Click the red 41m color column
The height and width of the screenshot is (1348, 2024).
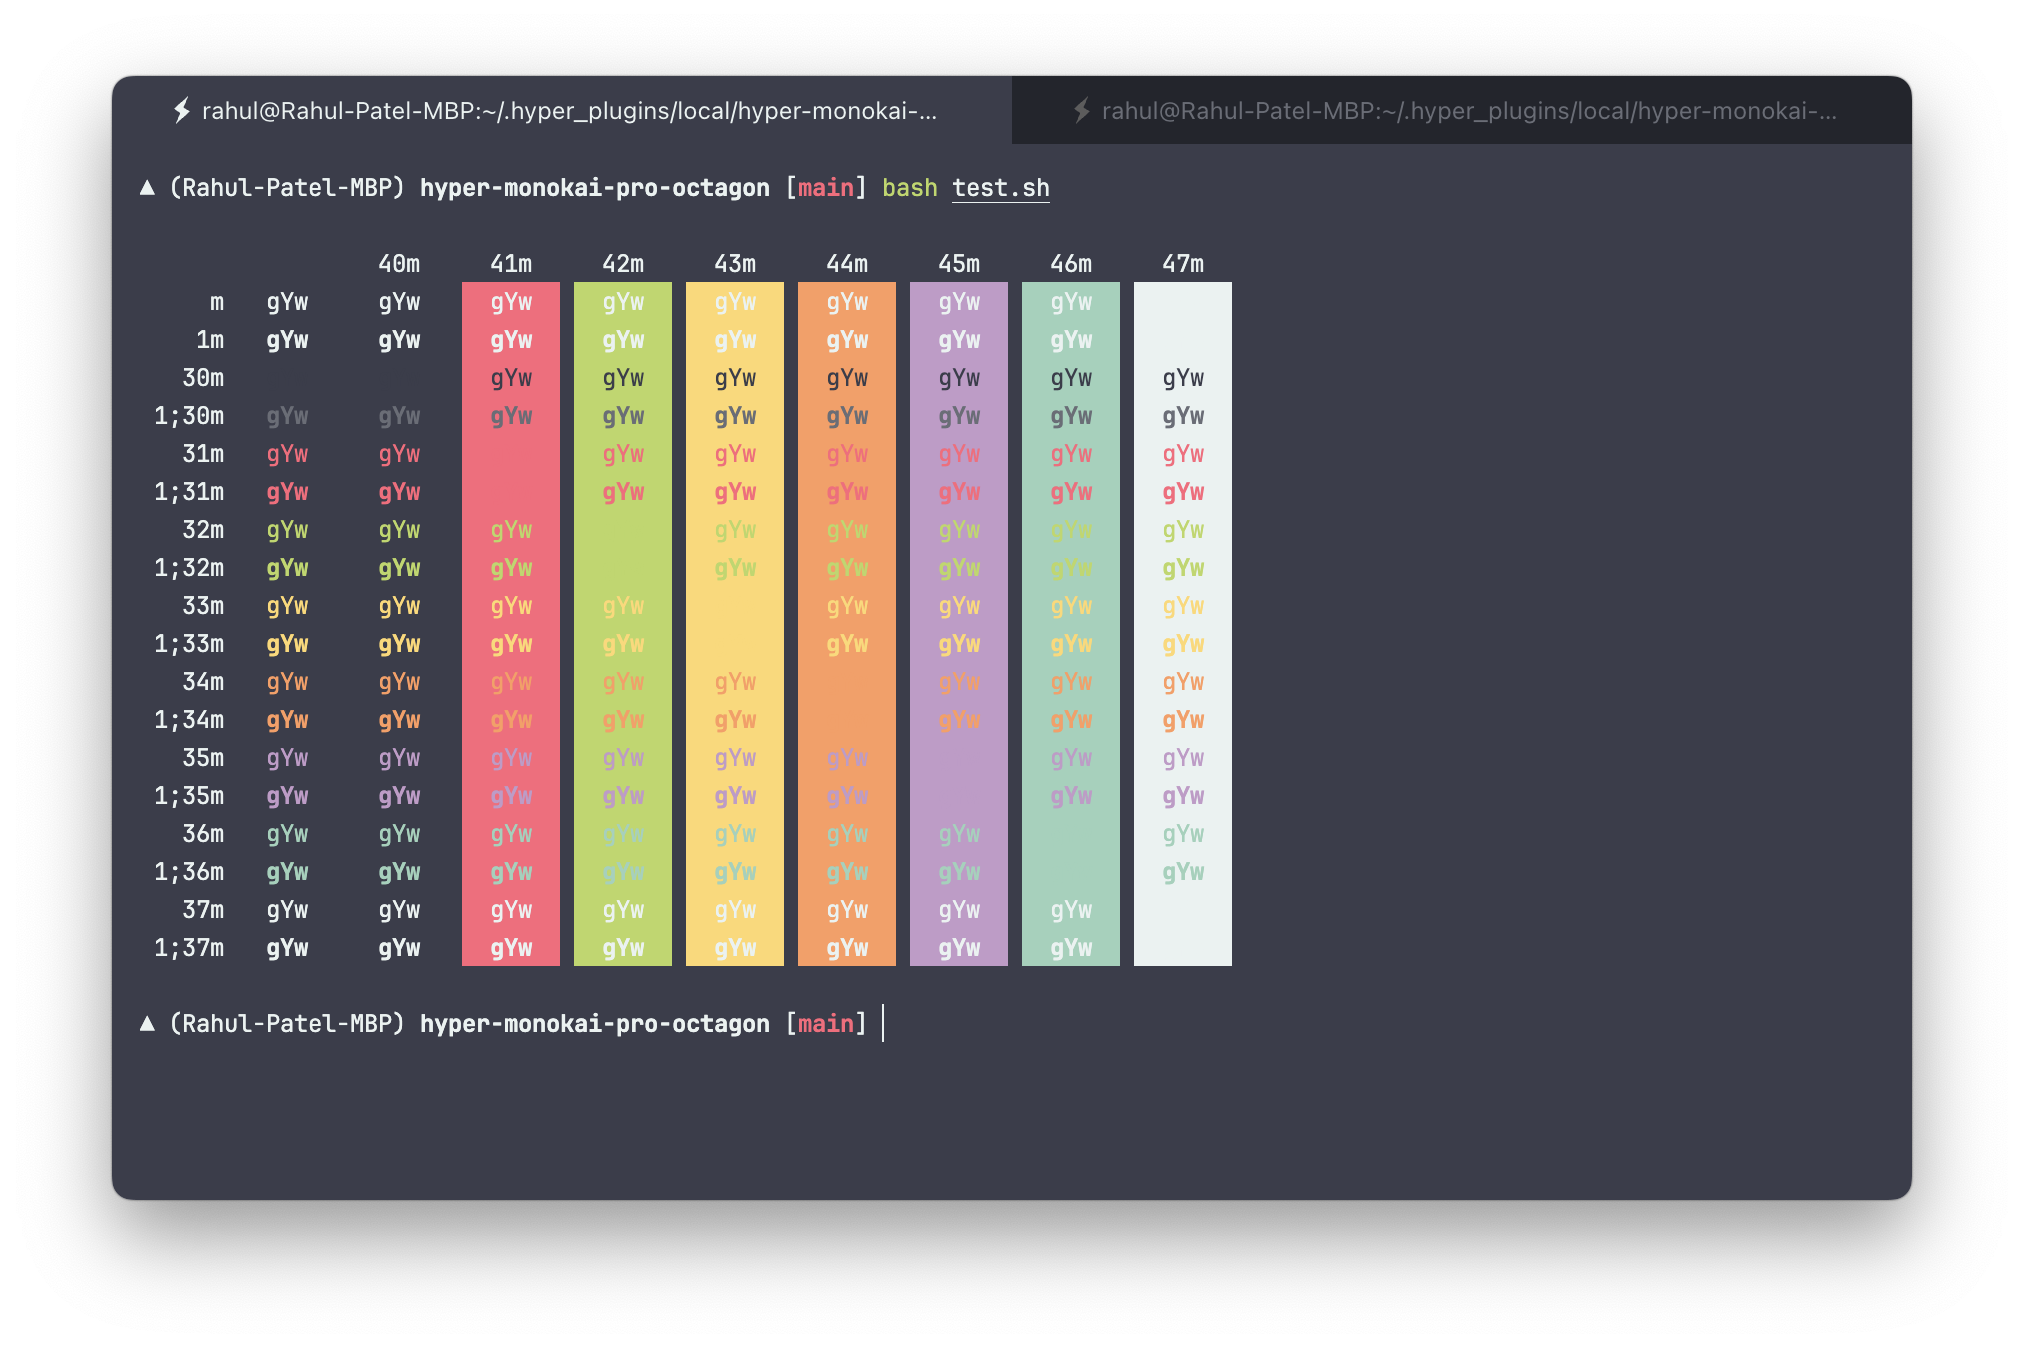click(x=511, y=472)
